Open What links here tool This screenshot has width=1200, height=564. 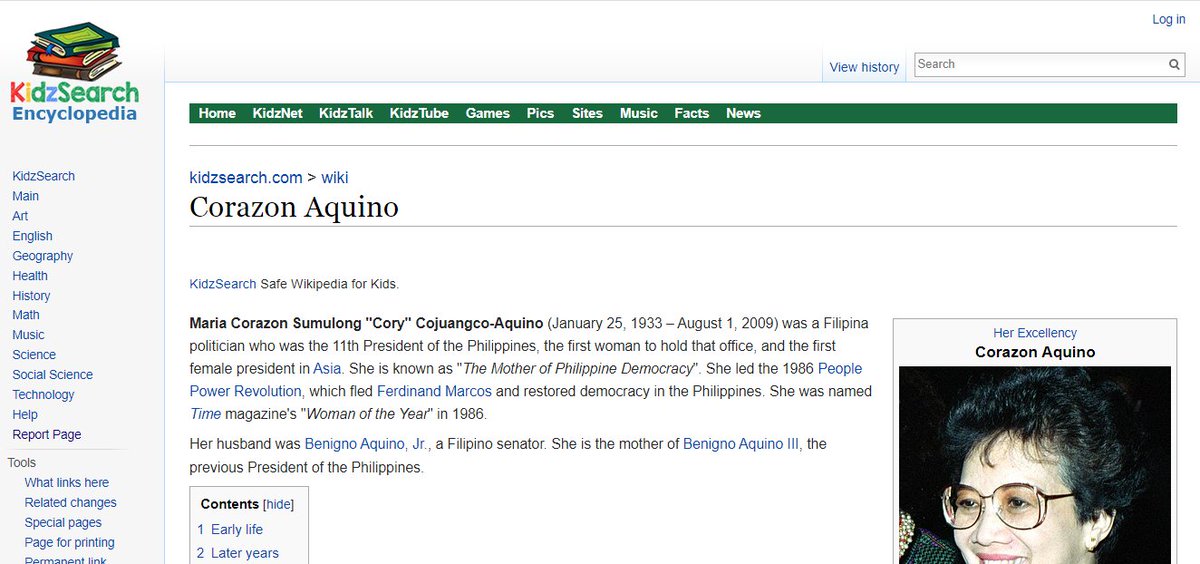(67, 483)
